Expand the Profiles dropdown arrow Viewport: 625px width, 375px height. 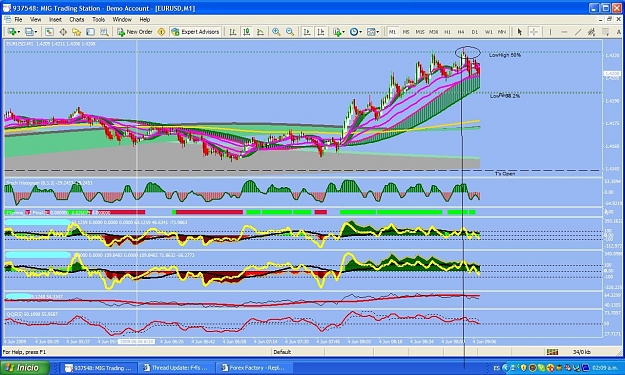click(36, 32)
